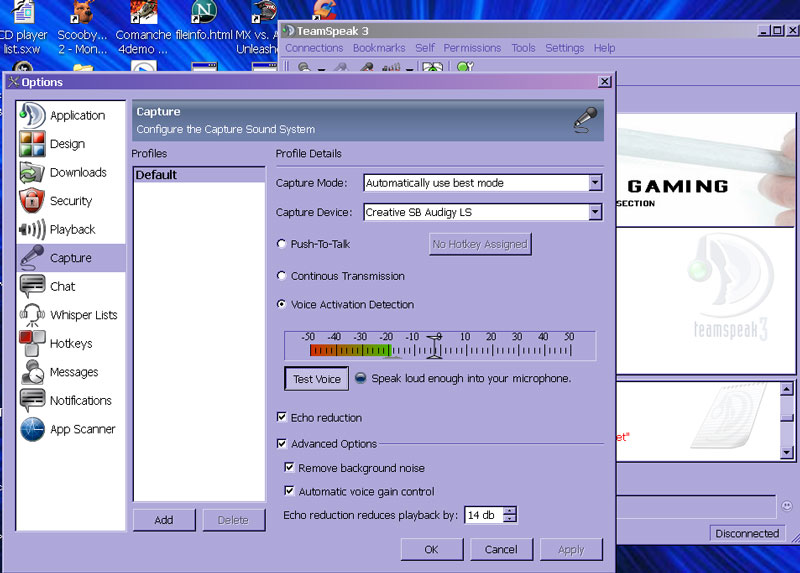Toggle the Advanced Options checkbox
Image resolution: width=800 pixels, height=573 pixels.
coord(282,443)
